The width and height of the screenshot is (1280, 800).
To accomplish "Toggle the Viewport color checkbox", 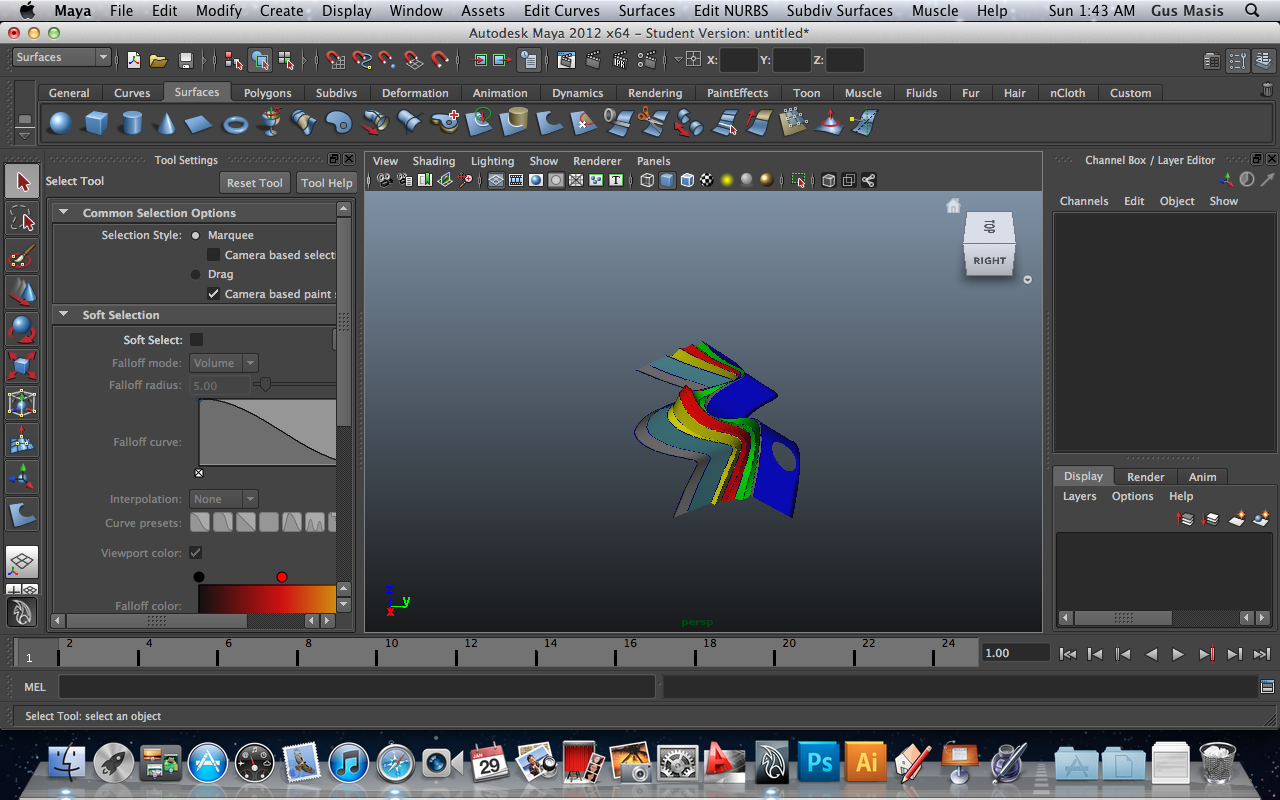I will point(196,553).
